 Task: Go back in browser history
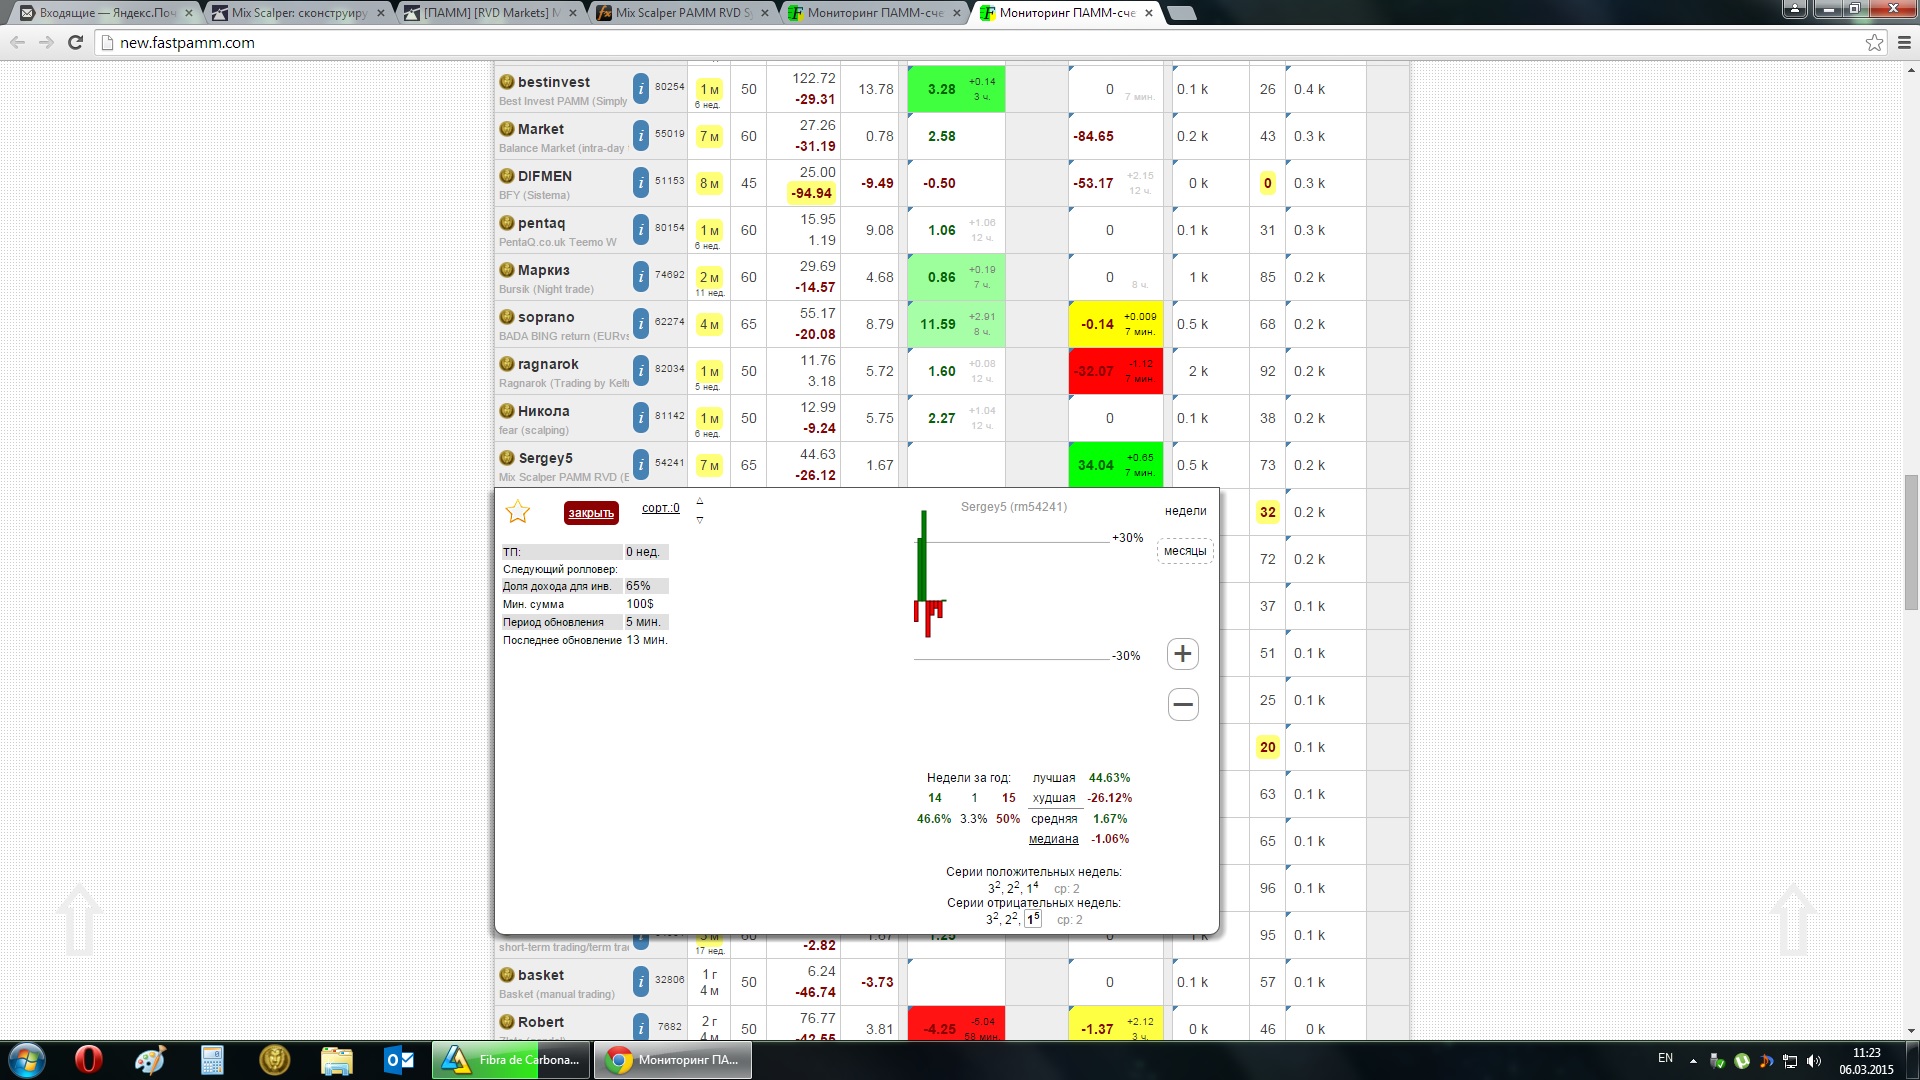click(17, 42)
